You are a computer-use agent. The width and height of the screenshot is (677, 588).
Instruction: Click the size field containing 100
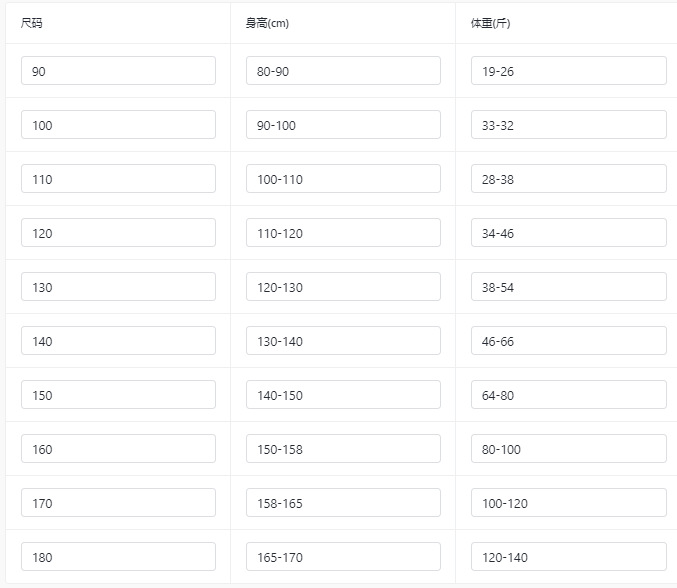pos(118,125)
